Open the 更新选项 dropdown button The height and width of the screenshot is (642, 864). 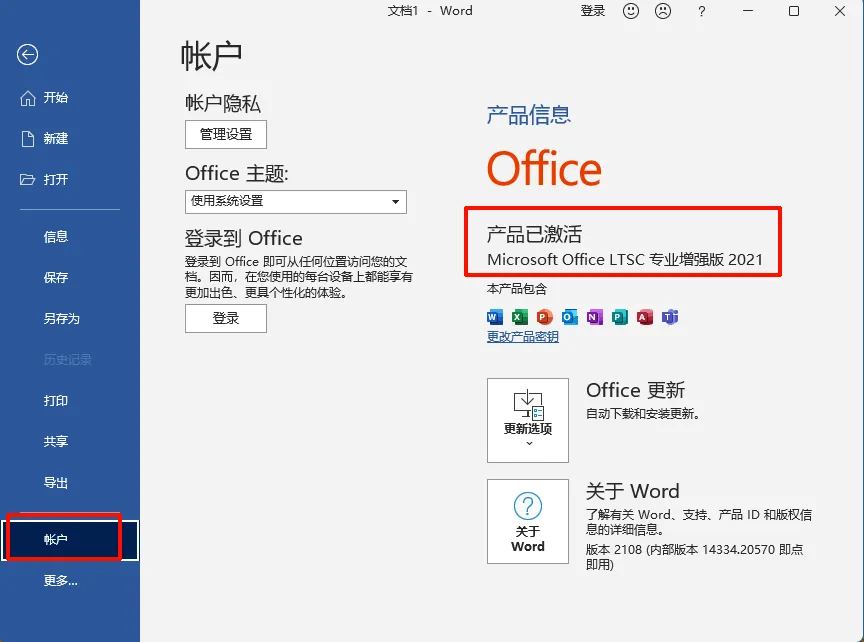point(528,420)
